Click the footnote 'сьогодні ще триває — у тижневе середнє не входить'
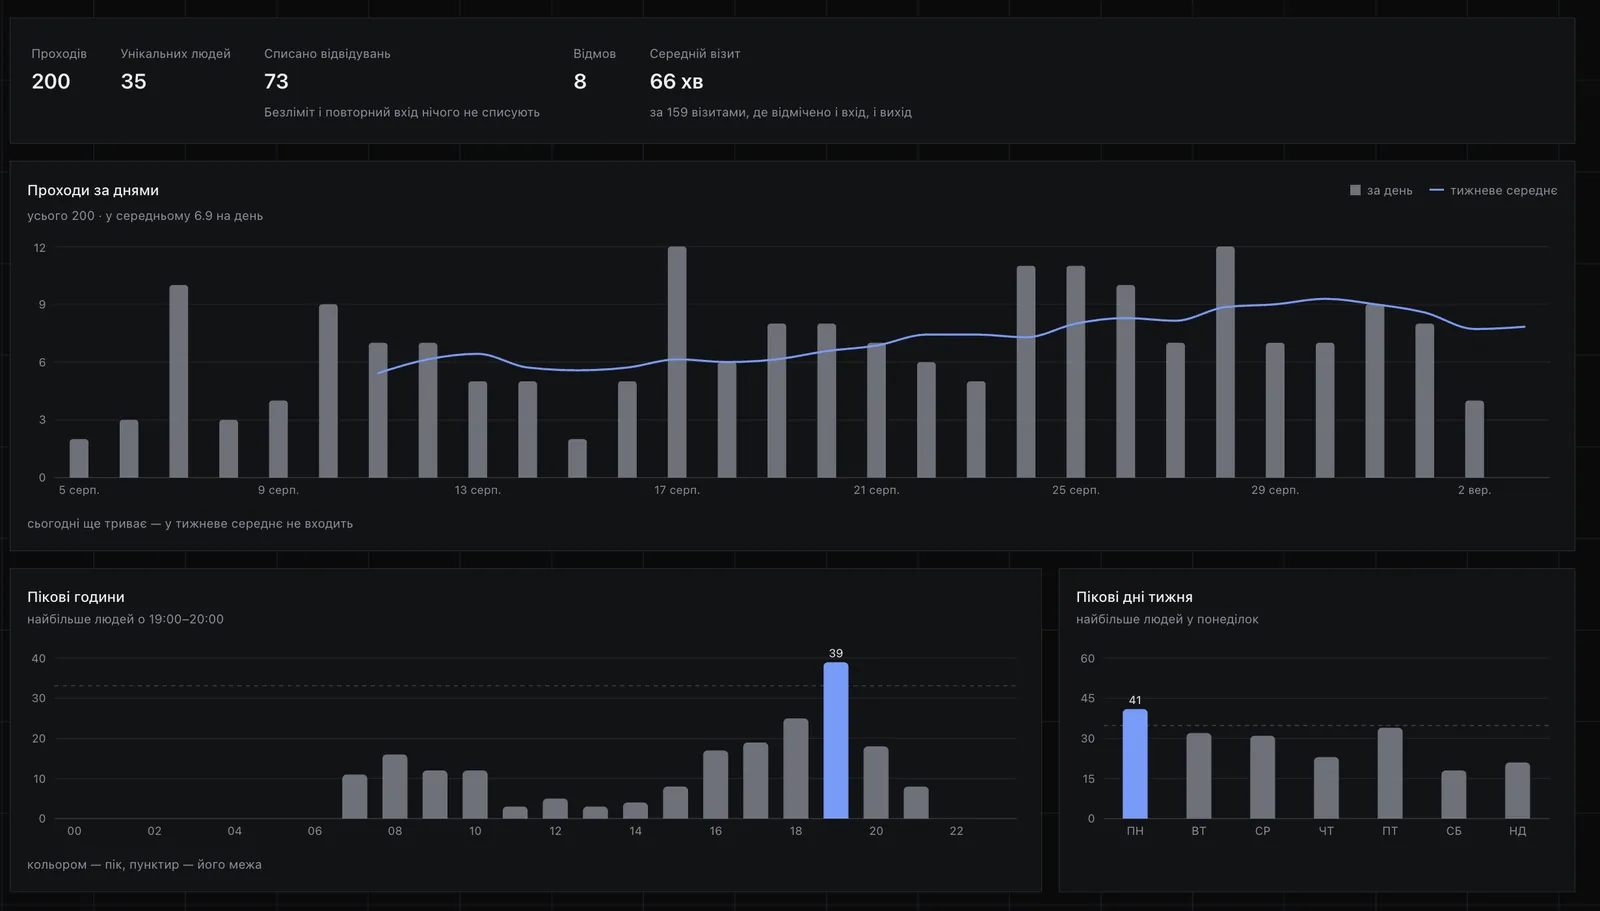 tap(190, 524)
